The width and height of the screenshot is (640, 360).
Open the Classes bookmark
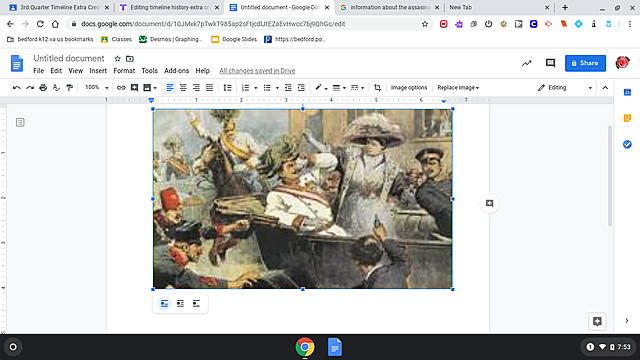[x=116, y=39]
